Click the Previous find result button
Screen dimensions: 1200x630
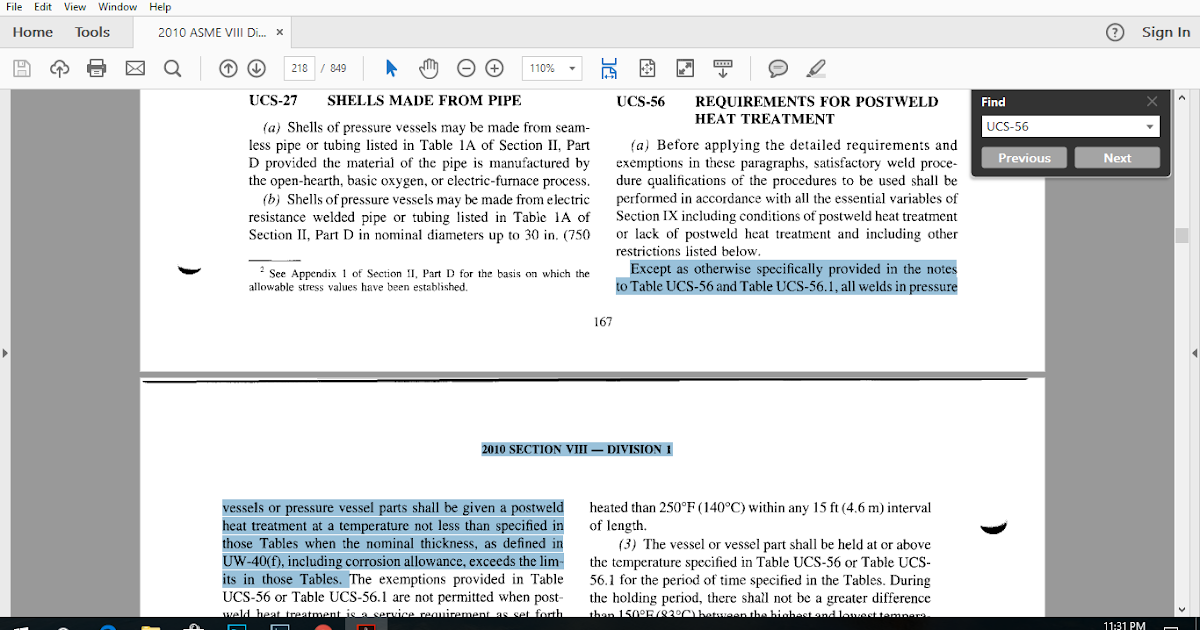click(x=1024, y=158)
